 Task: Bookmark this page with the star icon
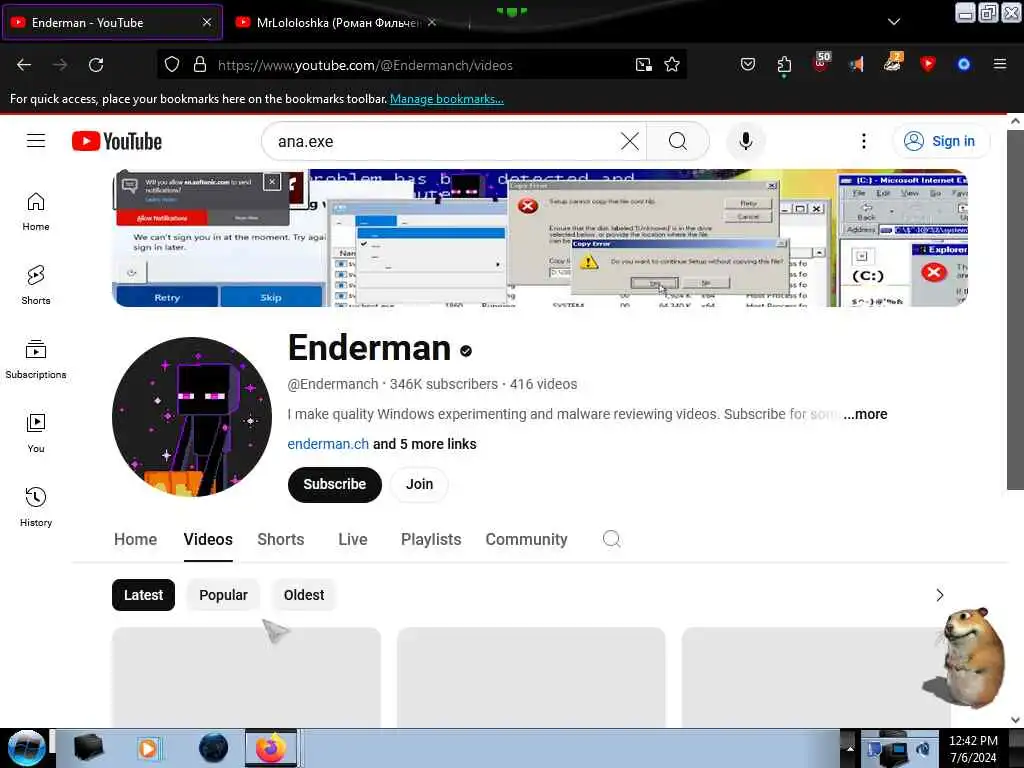(672, 65)
